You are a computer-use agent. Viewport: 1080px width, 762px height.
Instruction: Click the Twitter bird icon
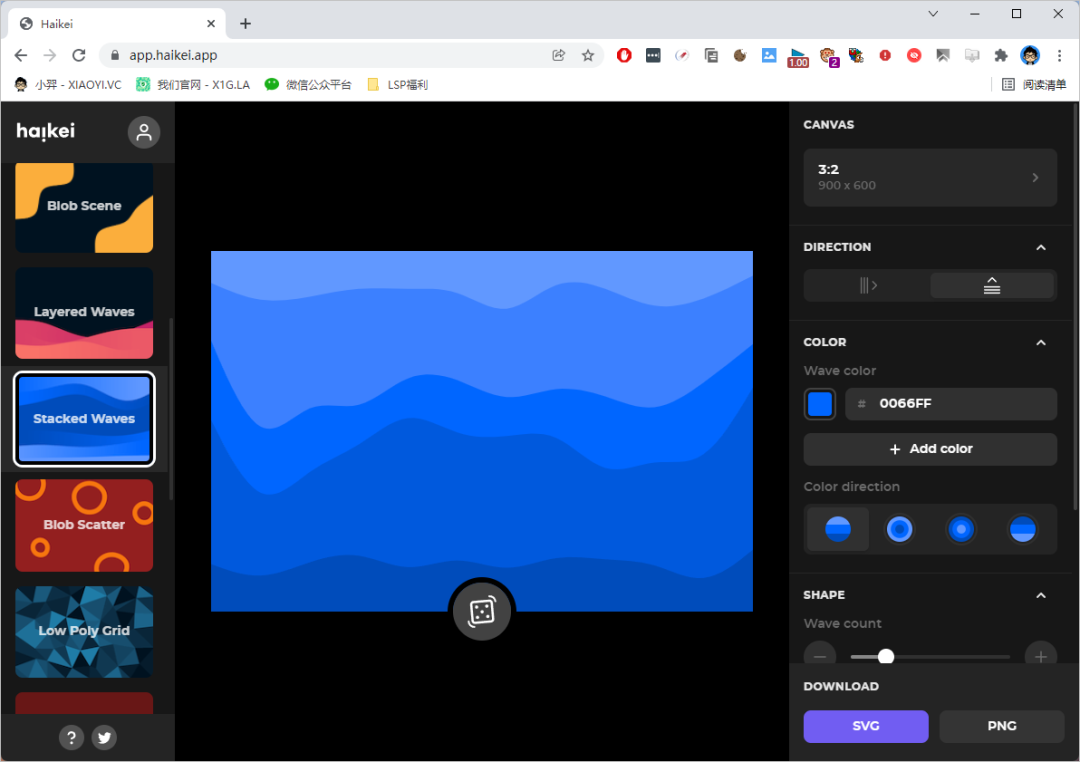pos(104,737)
